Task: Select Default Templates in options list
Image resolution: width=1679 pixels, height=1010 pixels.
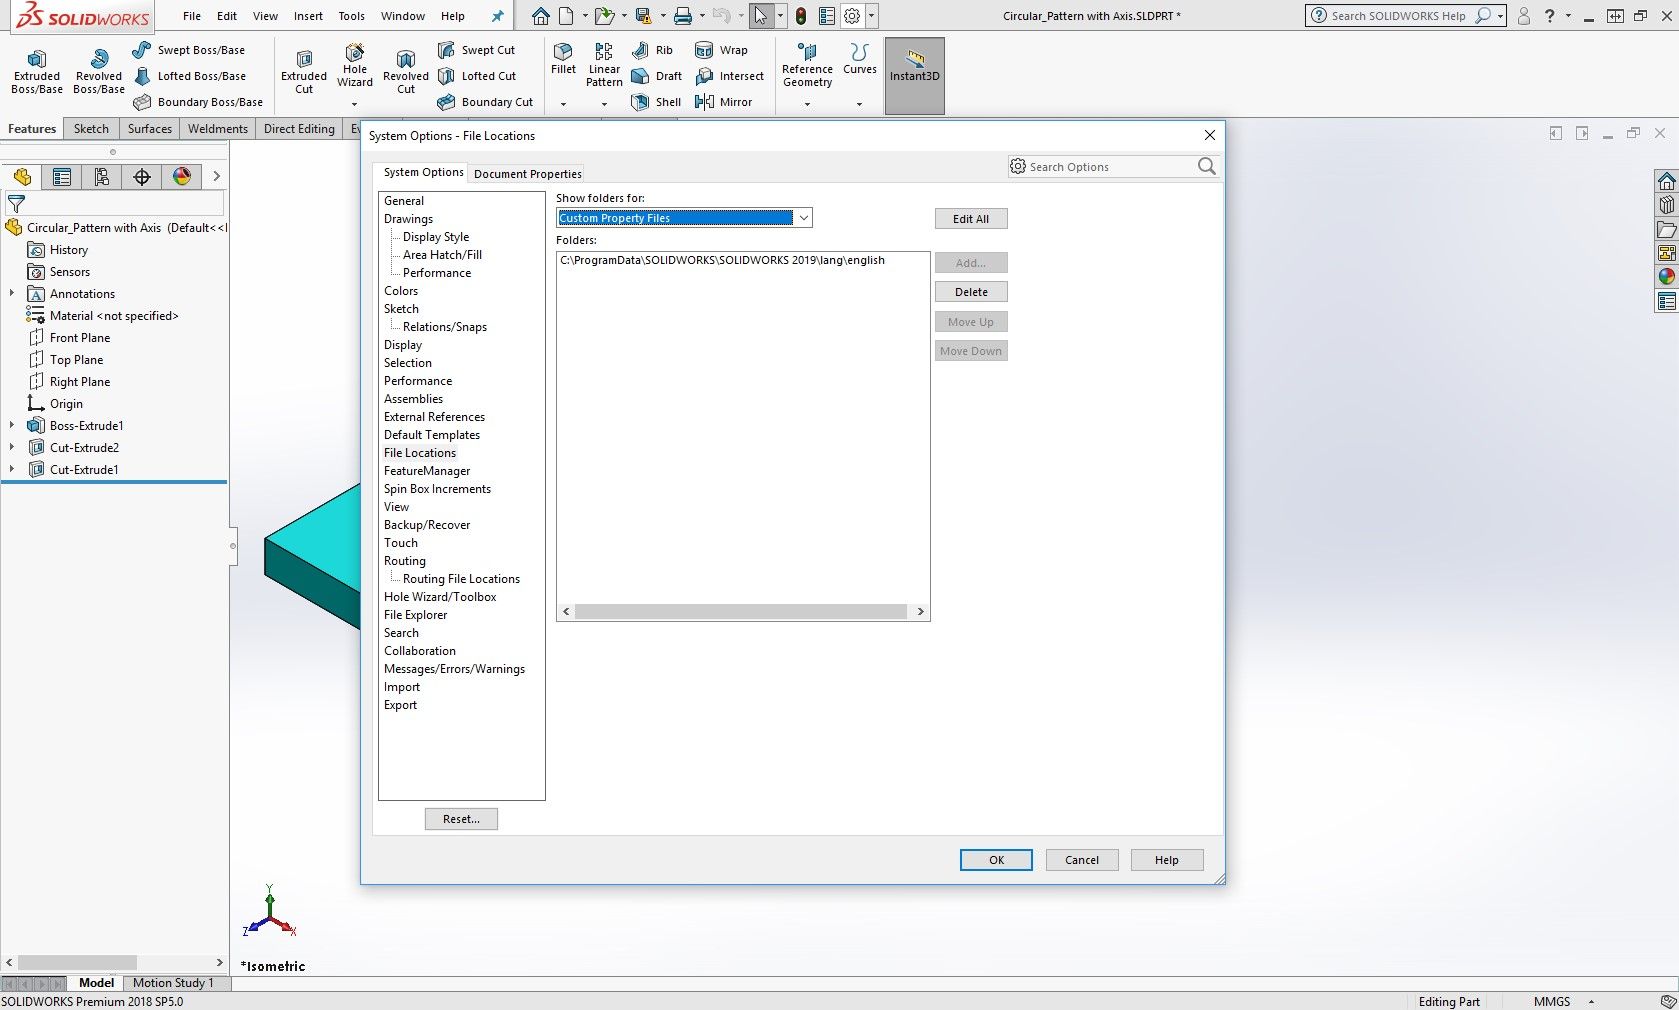Action: point(432,435)
